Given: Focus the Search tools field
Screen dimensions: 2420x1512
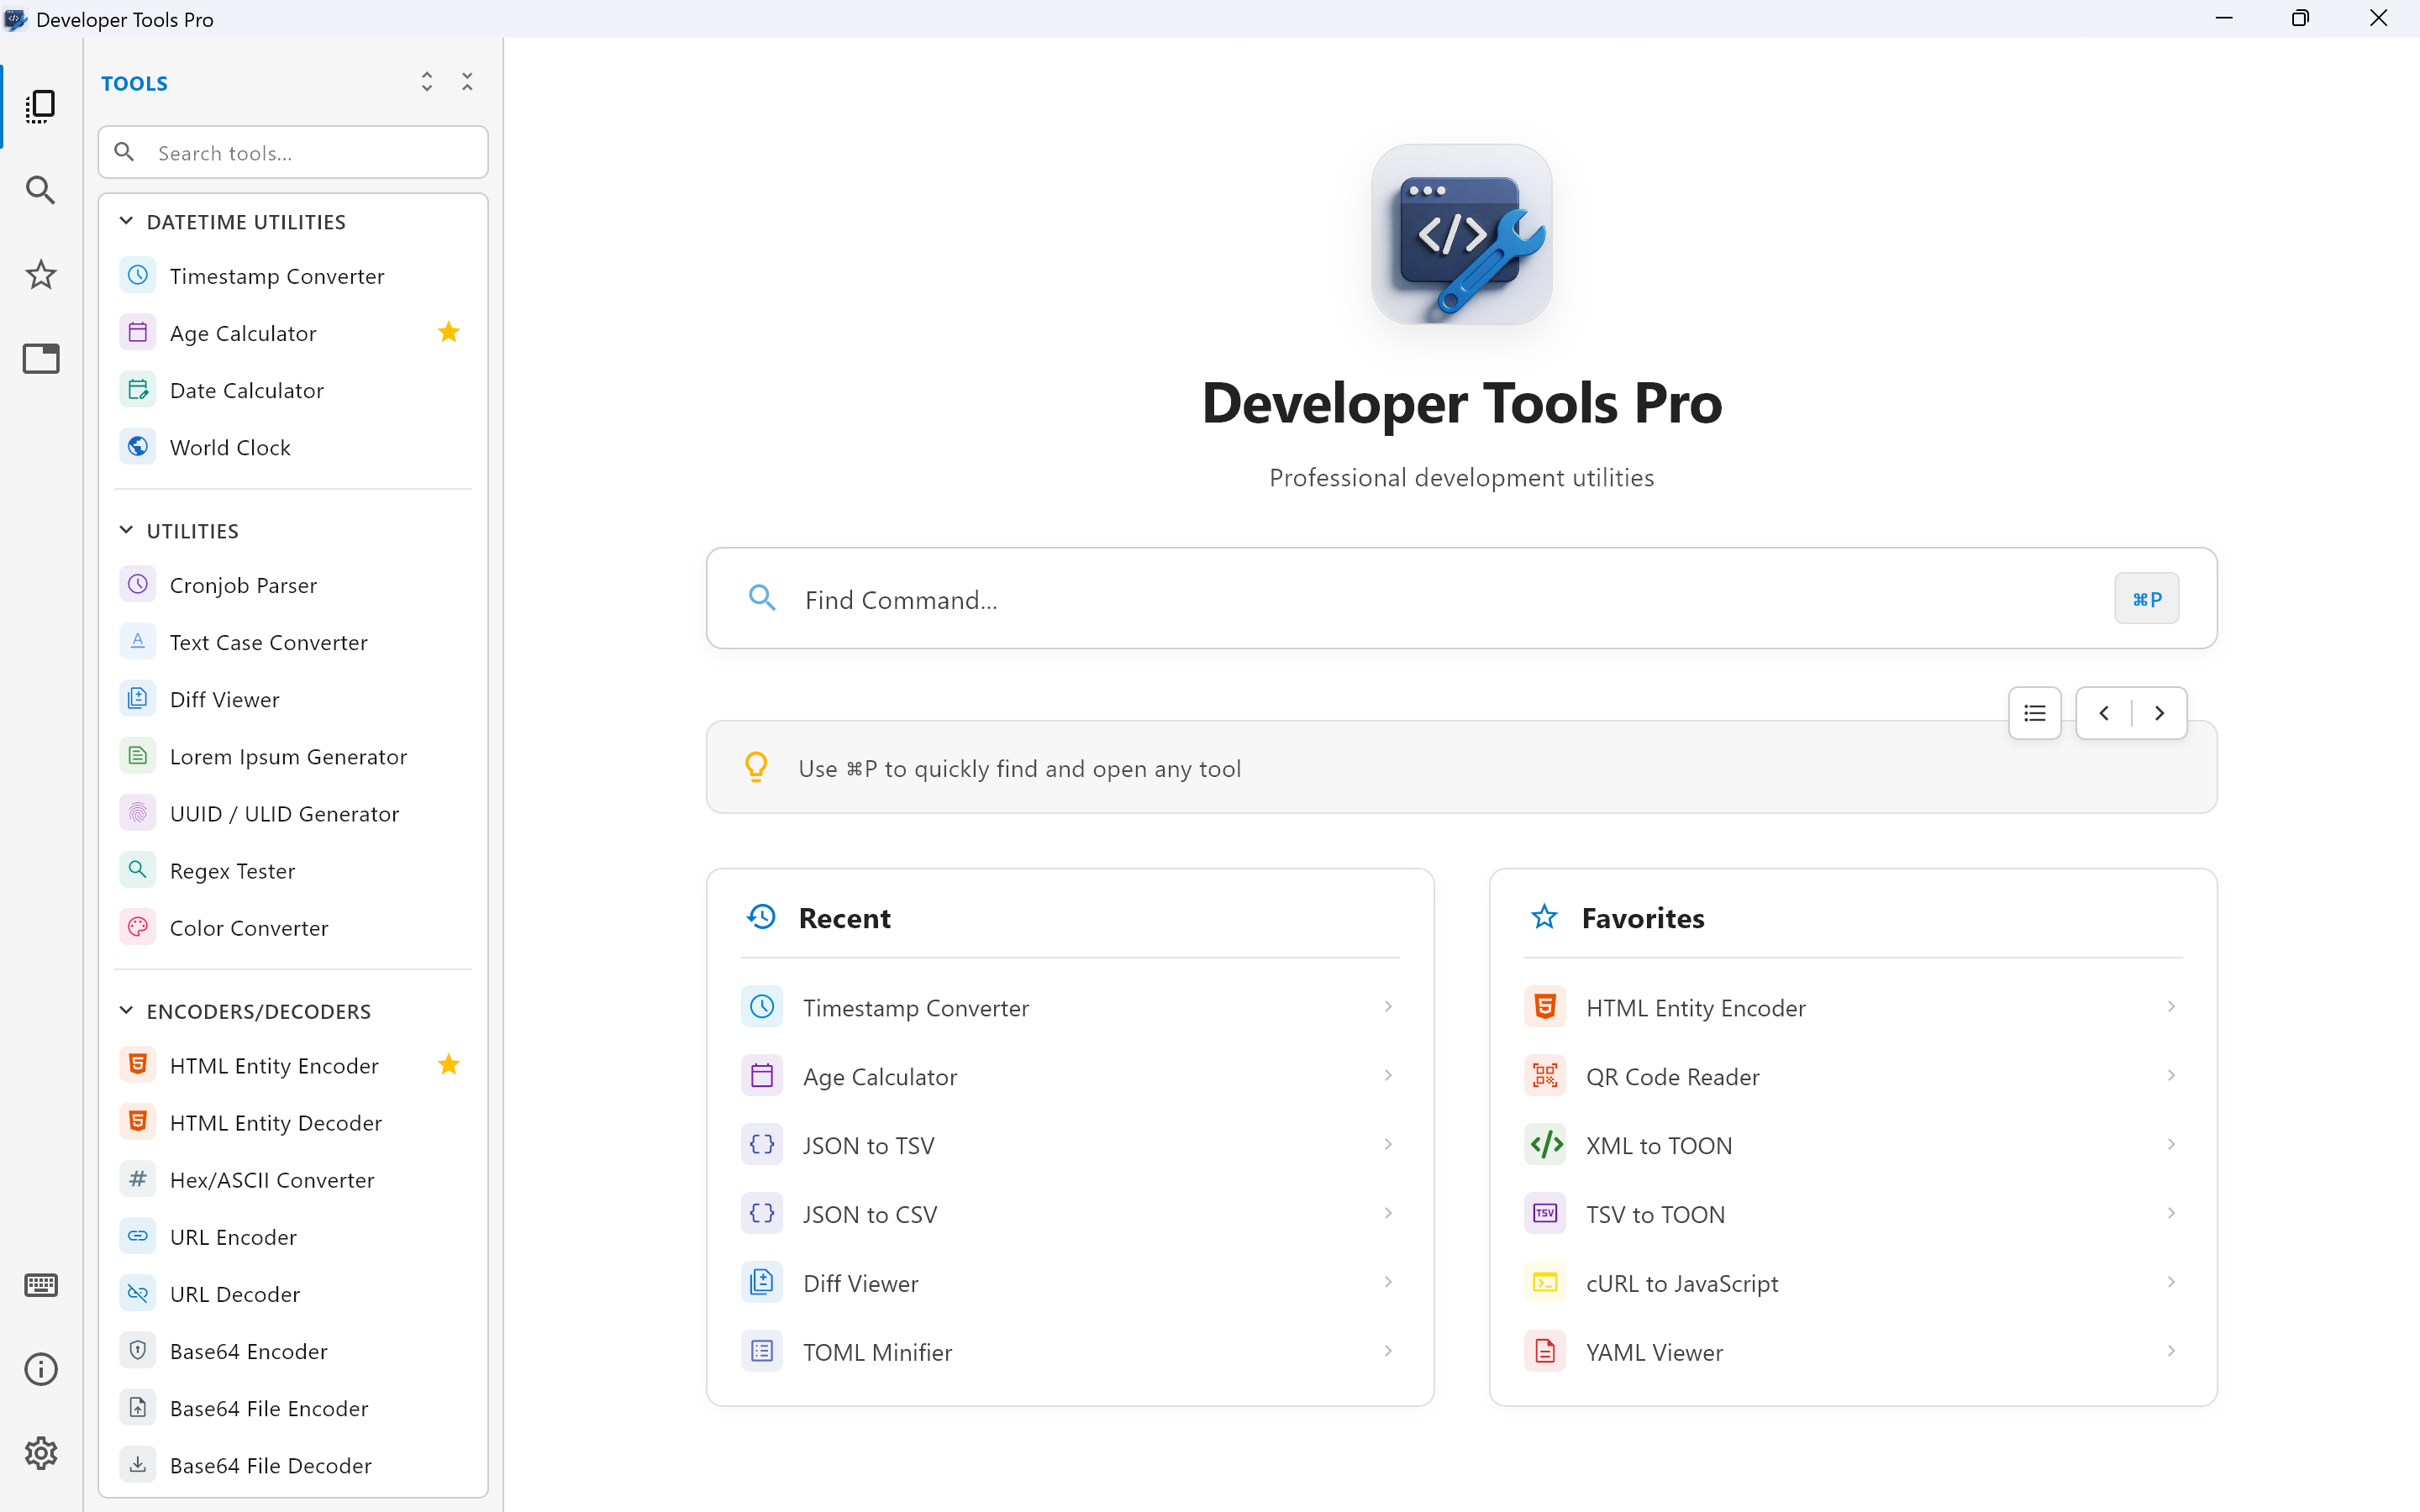Looking at the screenshot, I should 293,153.
